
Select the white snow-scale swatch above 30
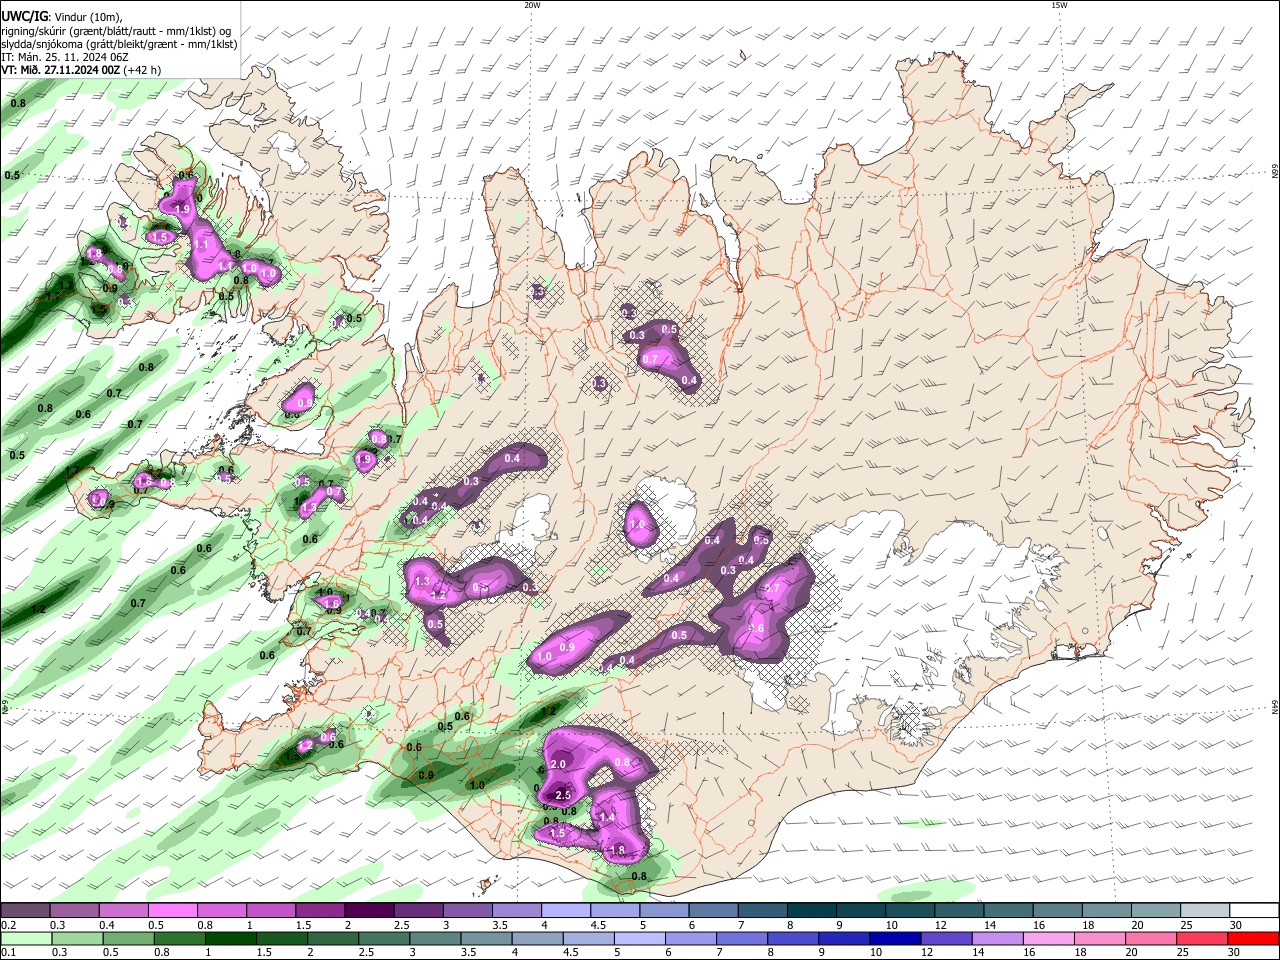1254,910
